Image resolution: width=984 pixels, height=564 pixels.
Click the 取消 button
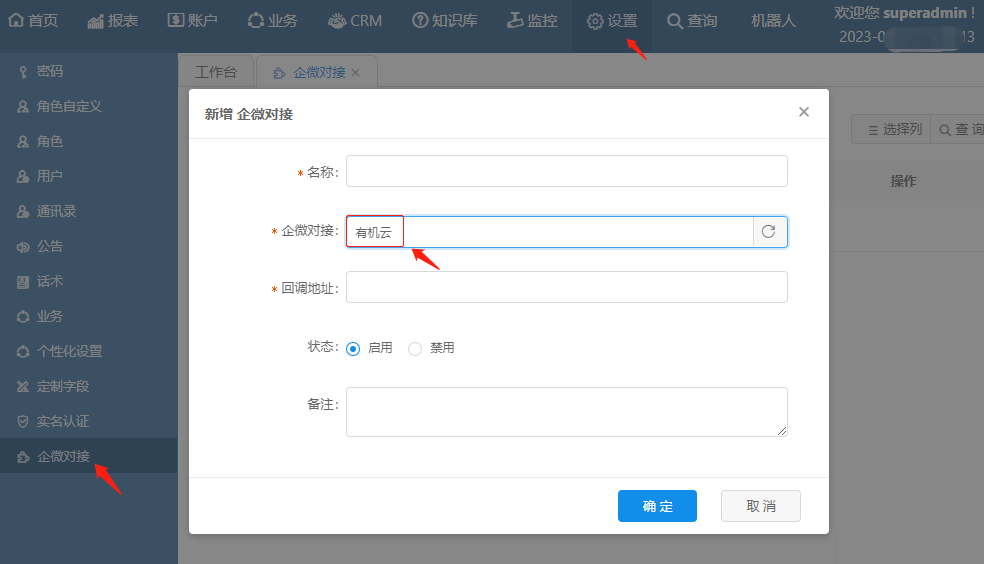click(x=761, y=506)
